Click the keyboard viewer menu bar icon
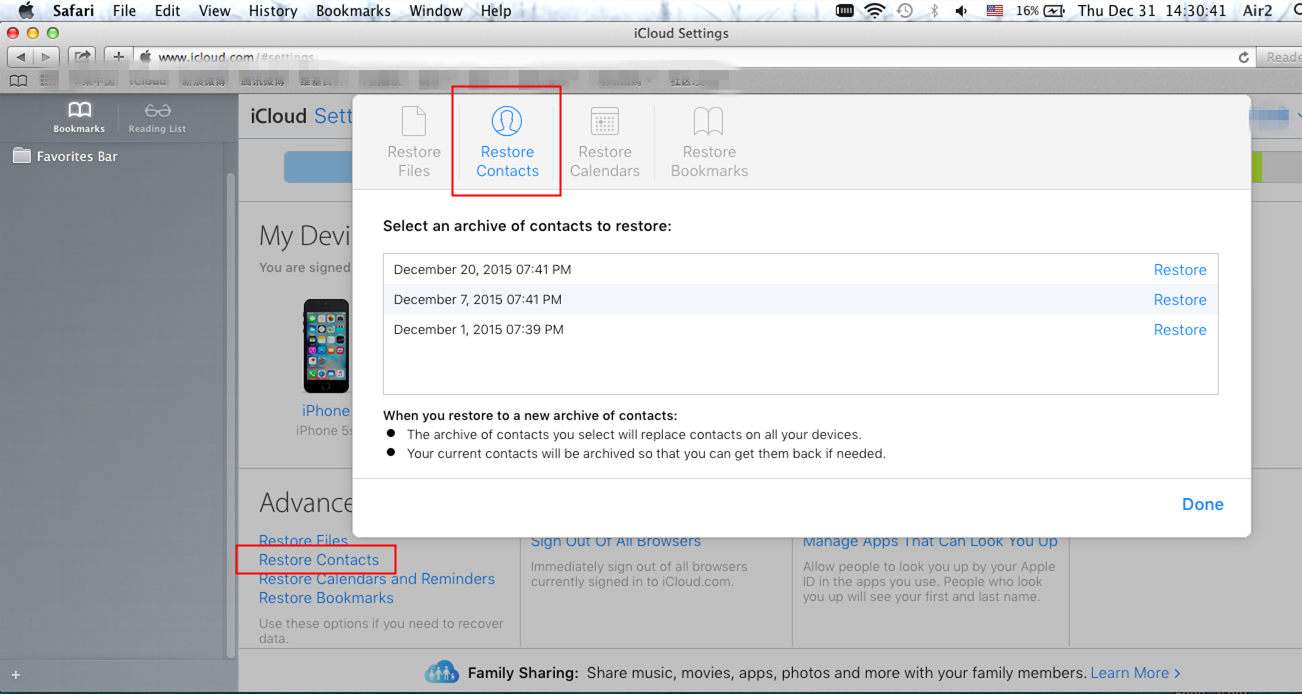 coord(845,11)
